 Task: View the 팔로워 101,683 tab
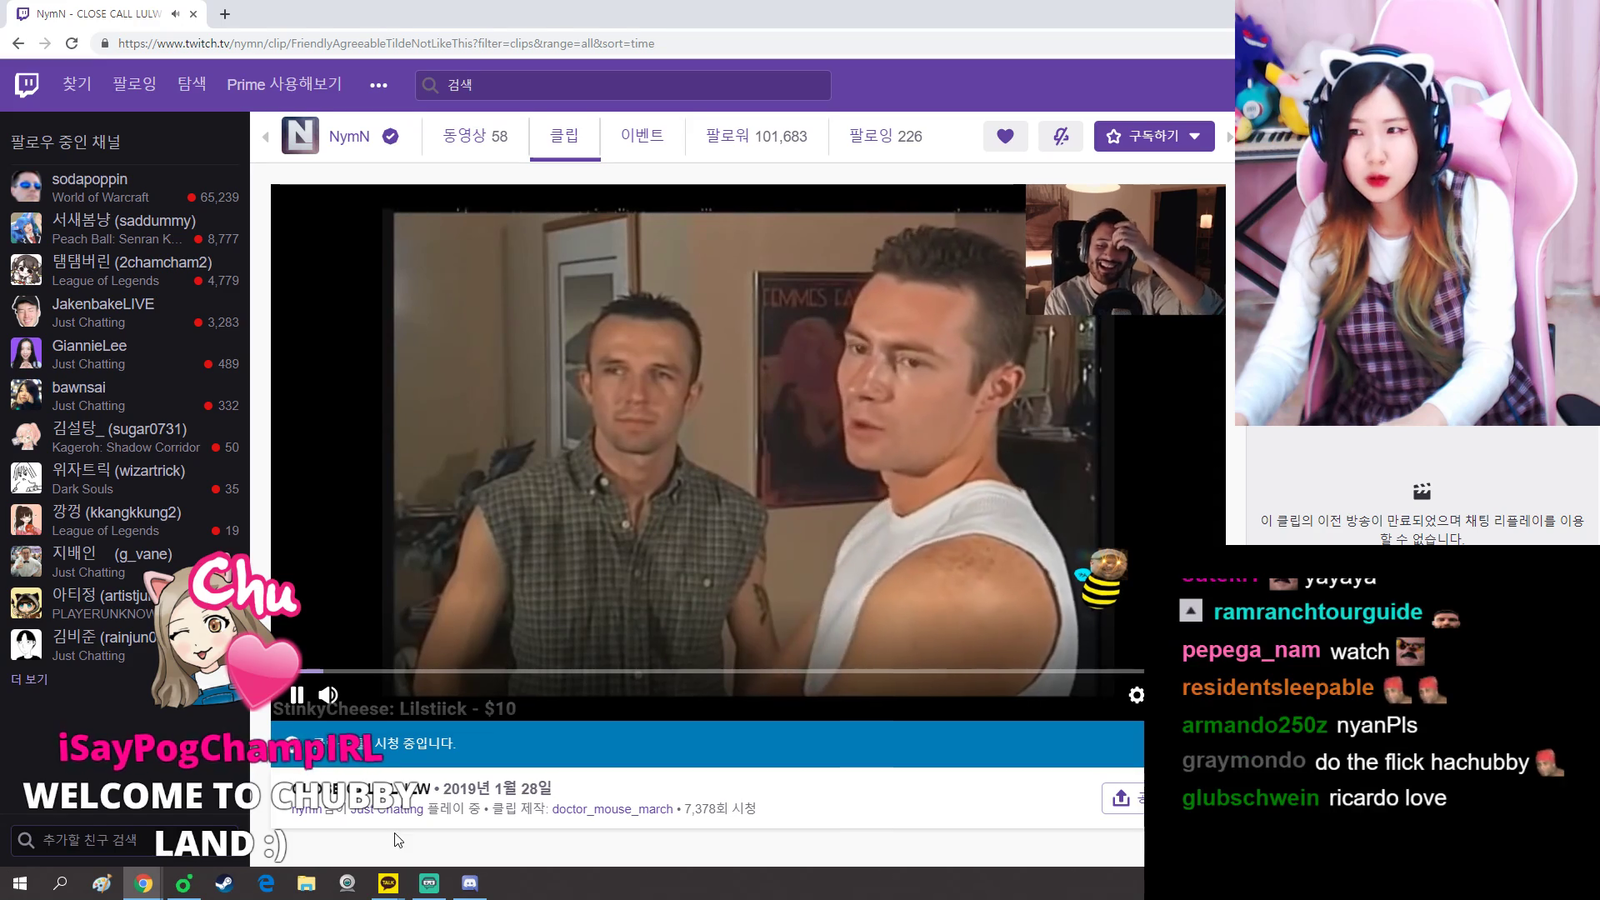(756, 136)
